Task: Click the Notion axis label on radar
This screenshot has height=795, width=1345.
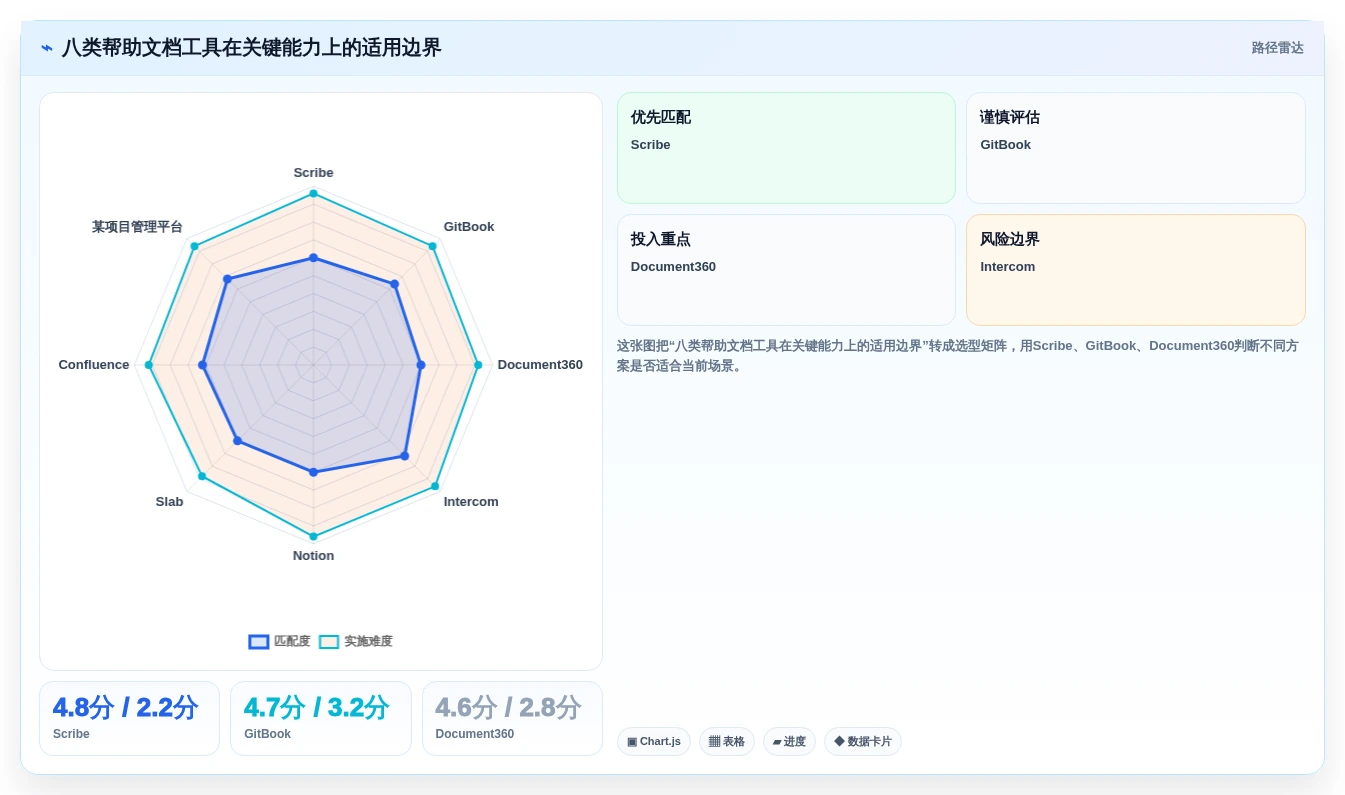Action: (x=313, y=556)
